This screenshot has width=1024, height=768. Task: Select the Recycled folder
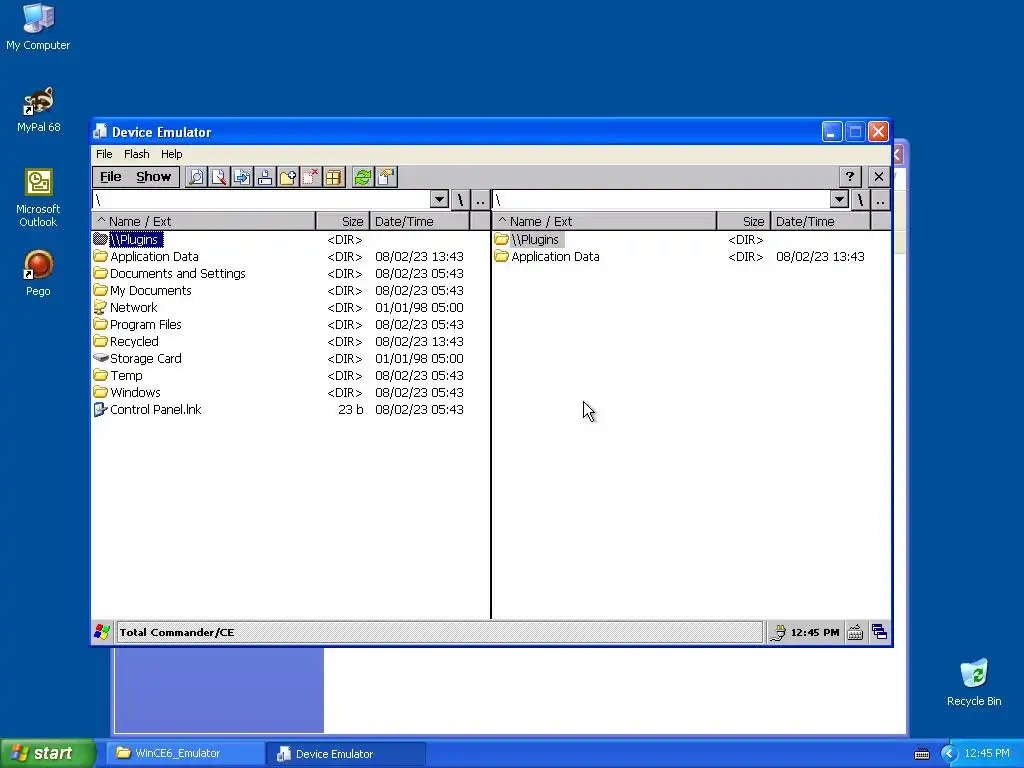[x=134, y=342]
